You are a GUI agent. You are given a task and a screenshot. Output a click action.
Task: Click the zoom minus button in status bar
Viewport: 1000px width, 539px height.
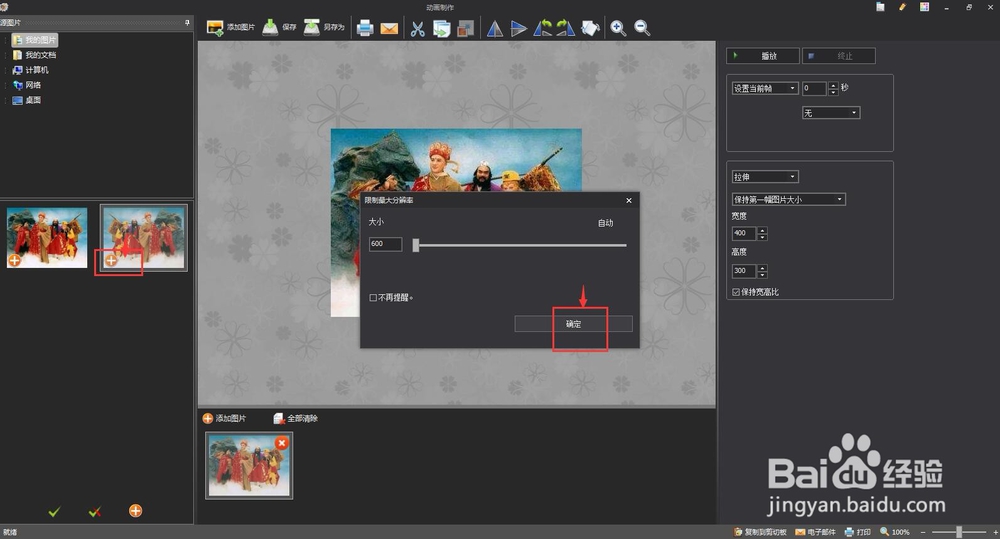coord(923,532)
